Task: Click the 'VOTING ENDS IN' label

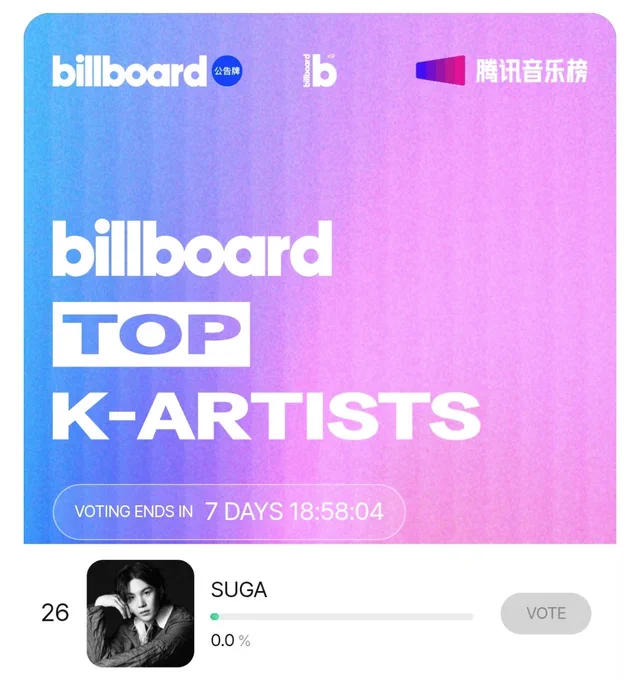Action: pos(134,512)
